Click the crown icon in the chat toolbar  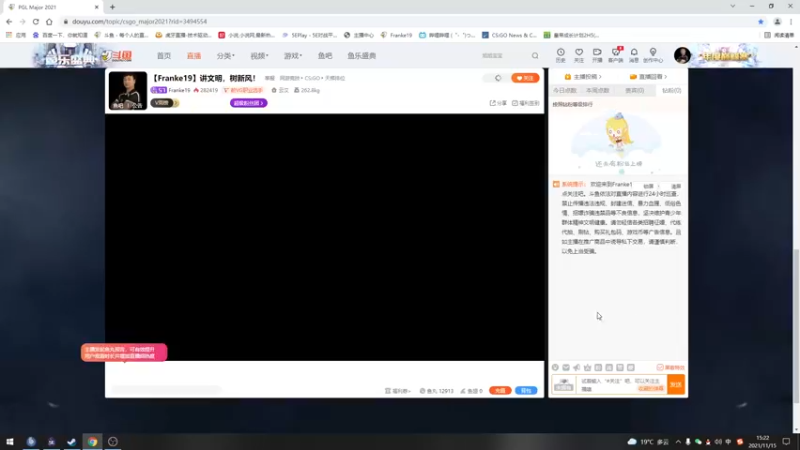tap(587, 367)
